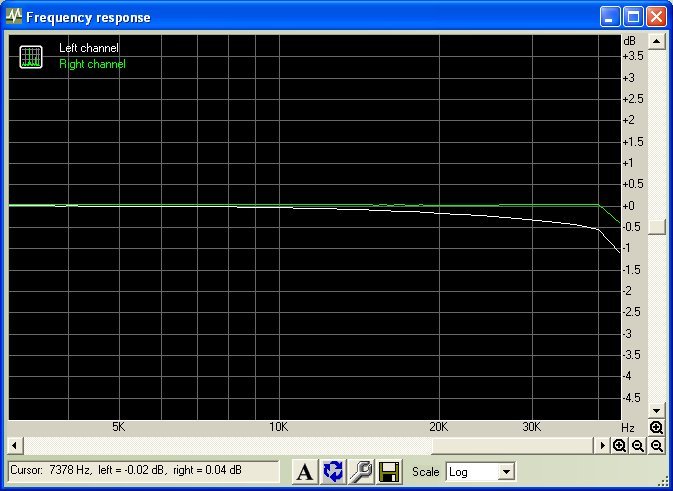Click the vertical scrollbar thumb near -0.5 dB
Screen dimensions: 673x491
(656, 227)
